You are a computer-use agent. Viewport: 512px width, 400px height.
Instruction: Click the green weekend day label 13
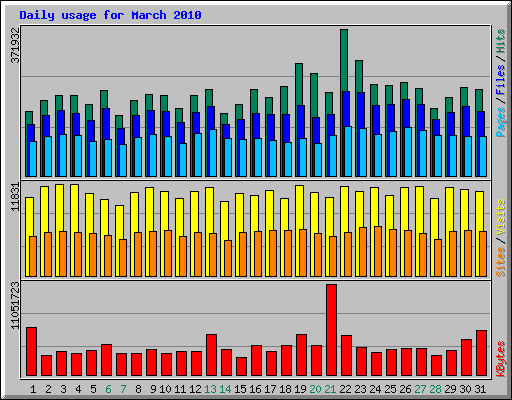210,389
